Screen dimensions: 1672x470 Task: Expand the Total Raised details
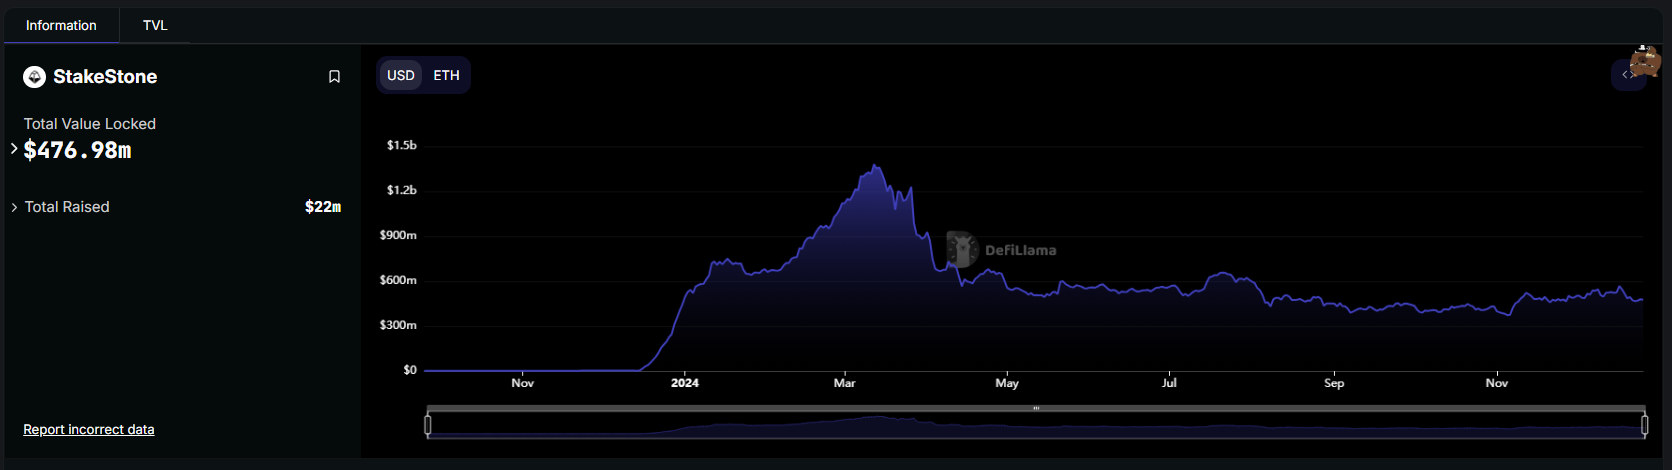[14, 207]
